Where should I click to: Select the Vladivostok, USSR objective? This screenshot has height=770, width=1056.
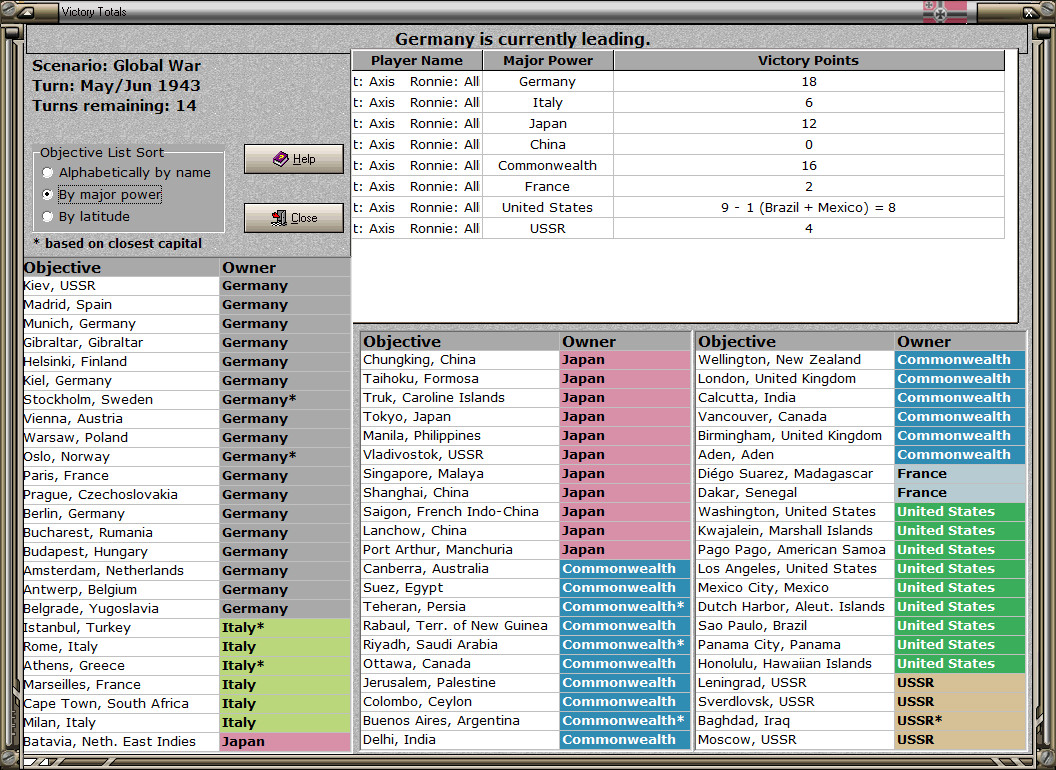[x=460, y=455]
